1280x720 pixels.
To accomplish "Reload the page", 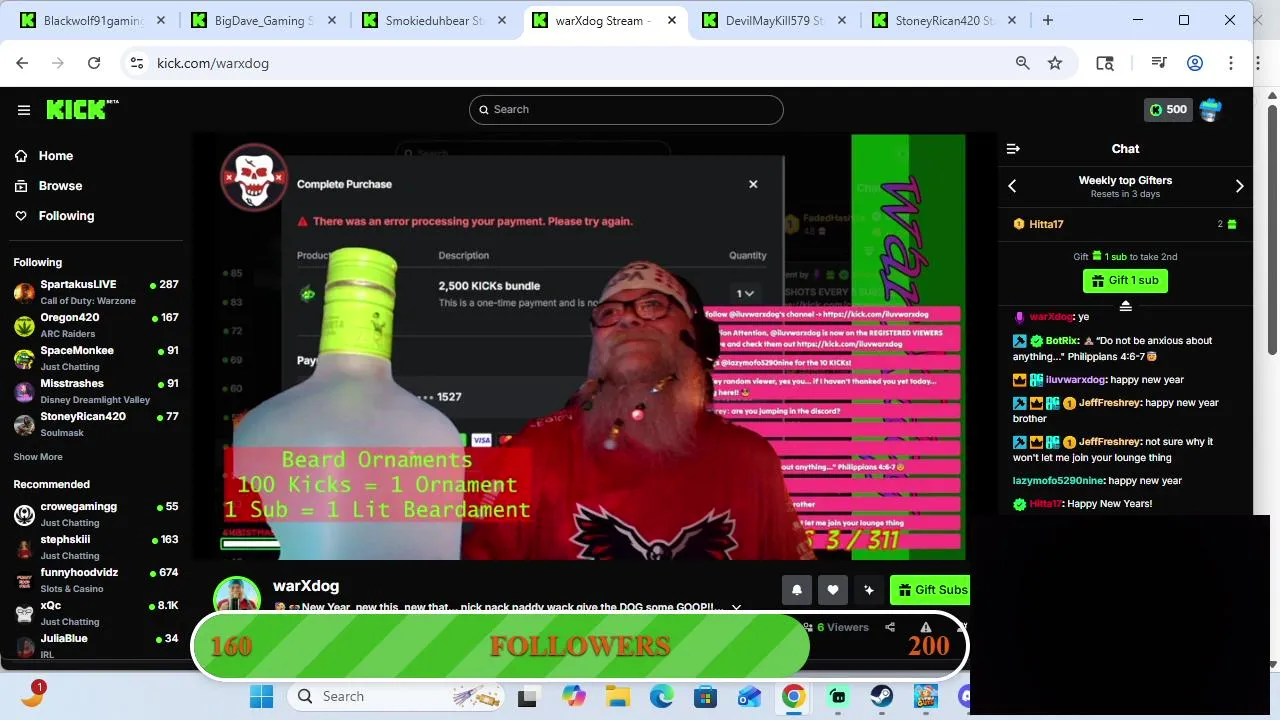I will tap(94, 63).
